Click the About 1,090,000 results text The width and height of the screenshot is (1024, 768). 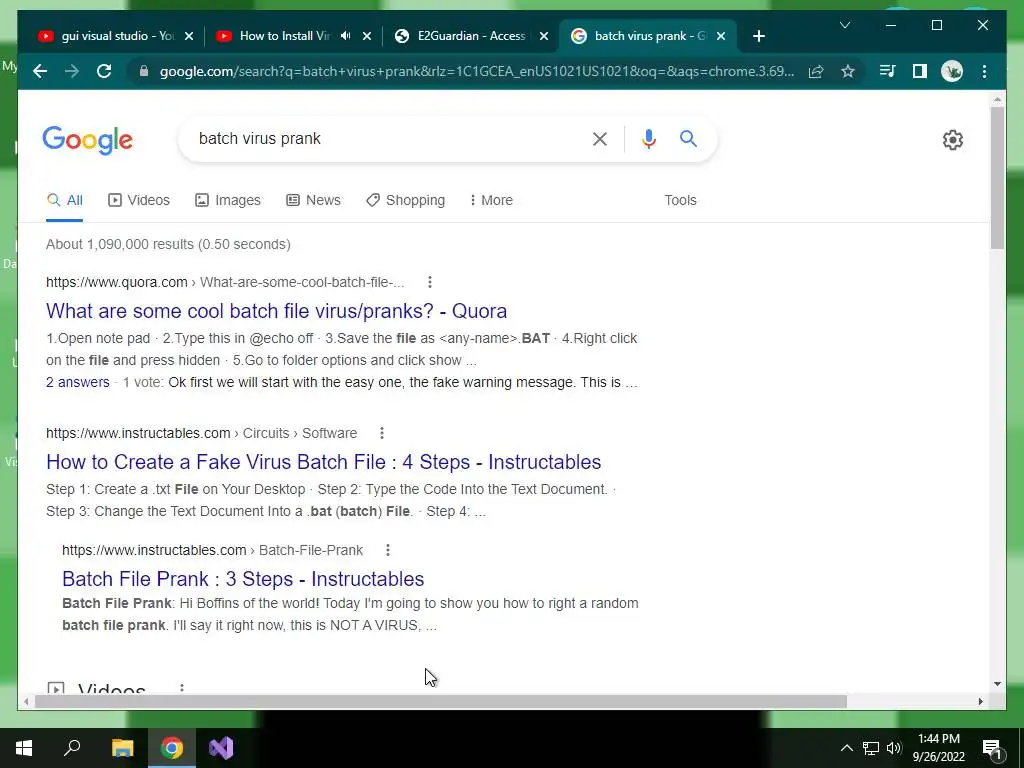[x=168, y=244]
